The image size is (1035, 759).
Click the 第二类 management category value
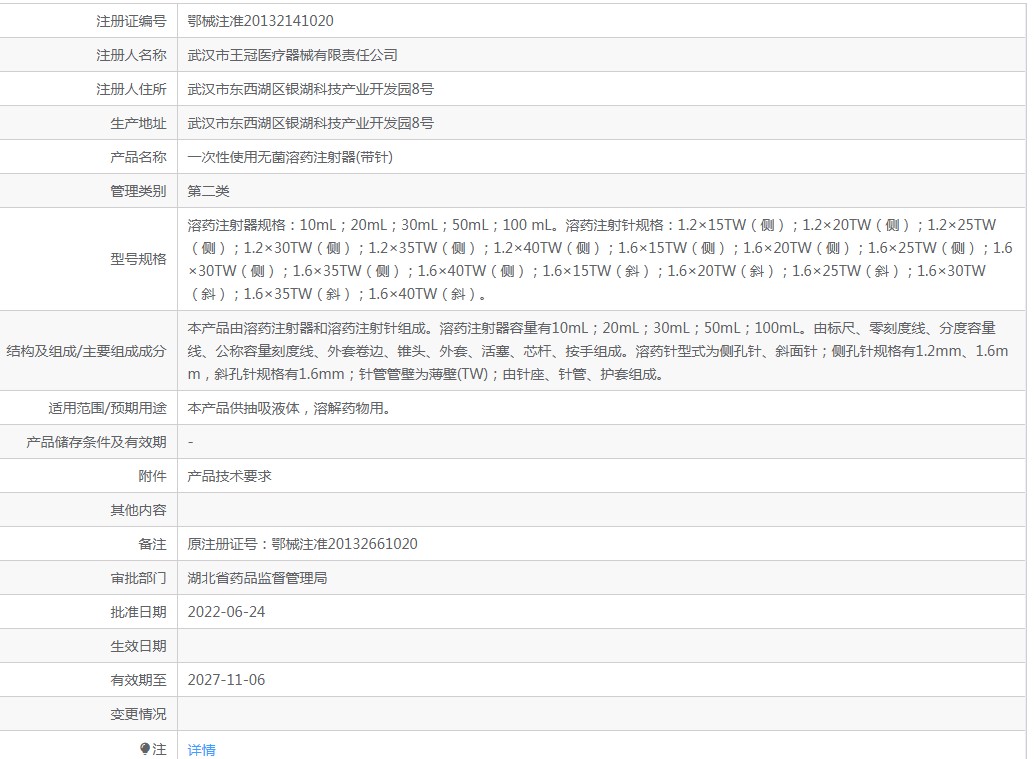click(209, 191)
